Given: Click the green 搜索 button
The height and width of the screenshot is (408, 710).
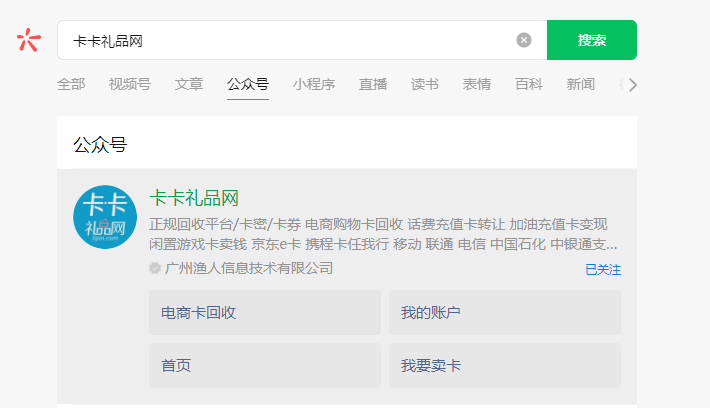Looking at the screenshot, I should (x=592, y=40).
